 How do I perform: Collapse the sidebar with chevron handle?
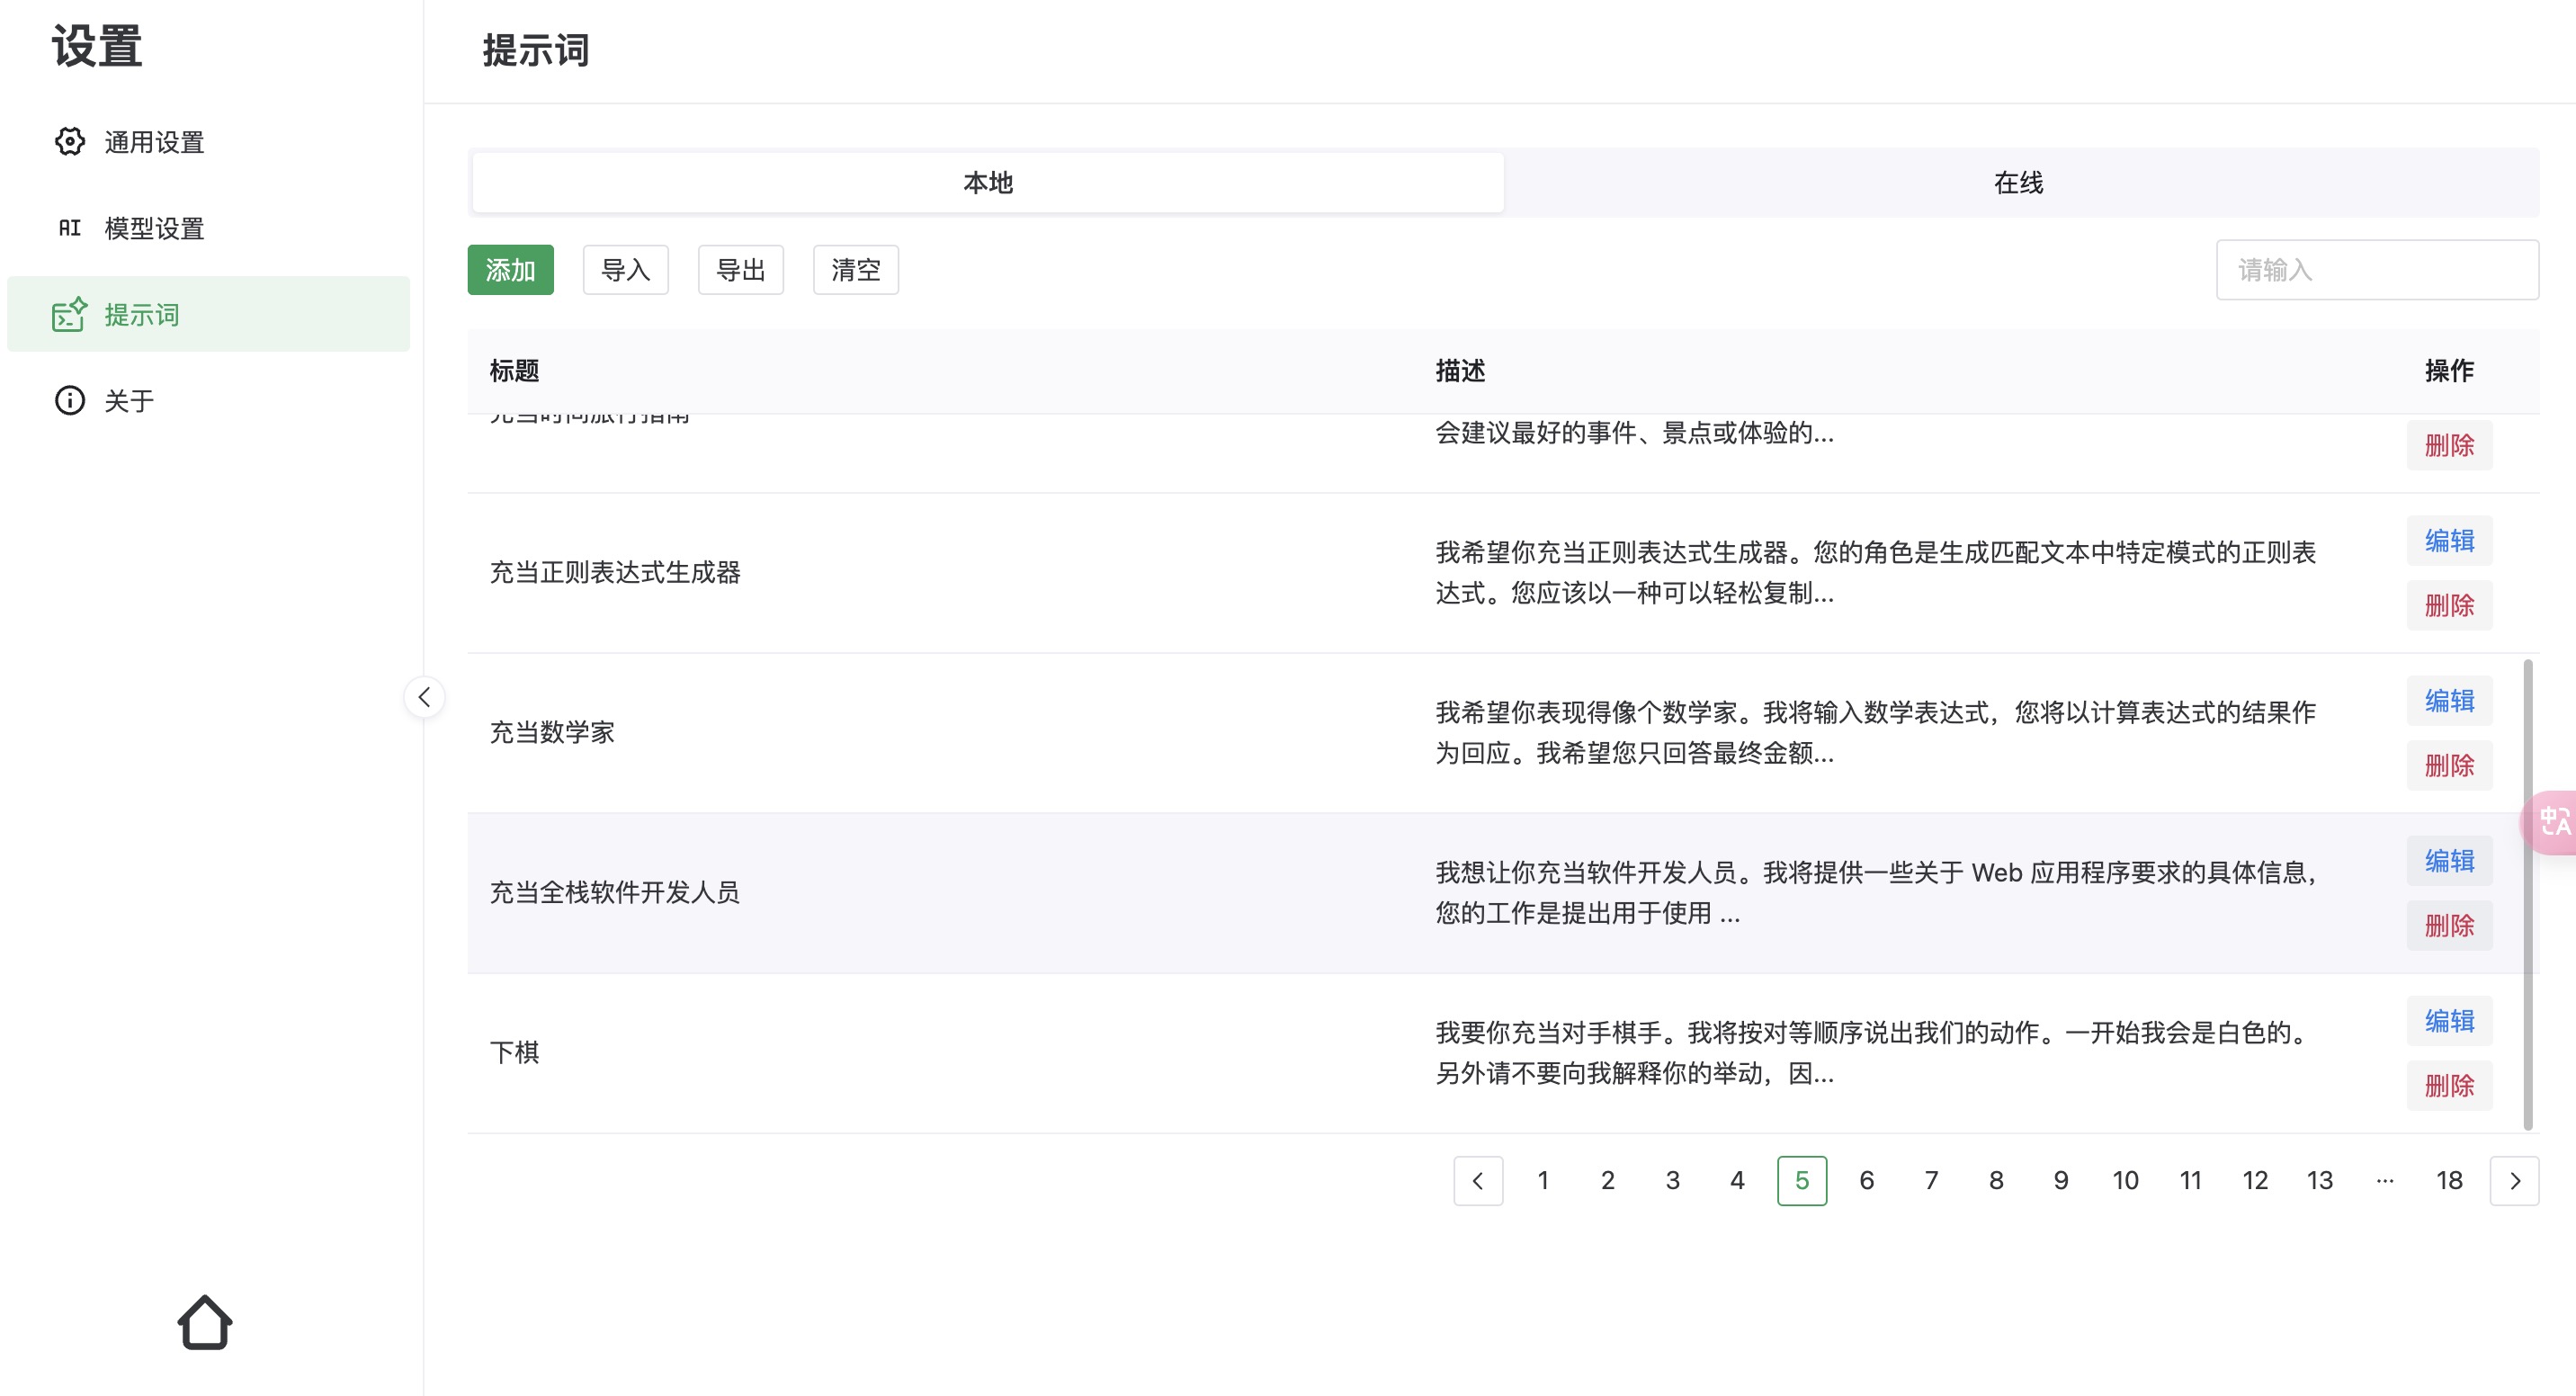click(424, 697)
